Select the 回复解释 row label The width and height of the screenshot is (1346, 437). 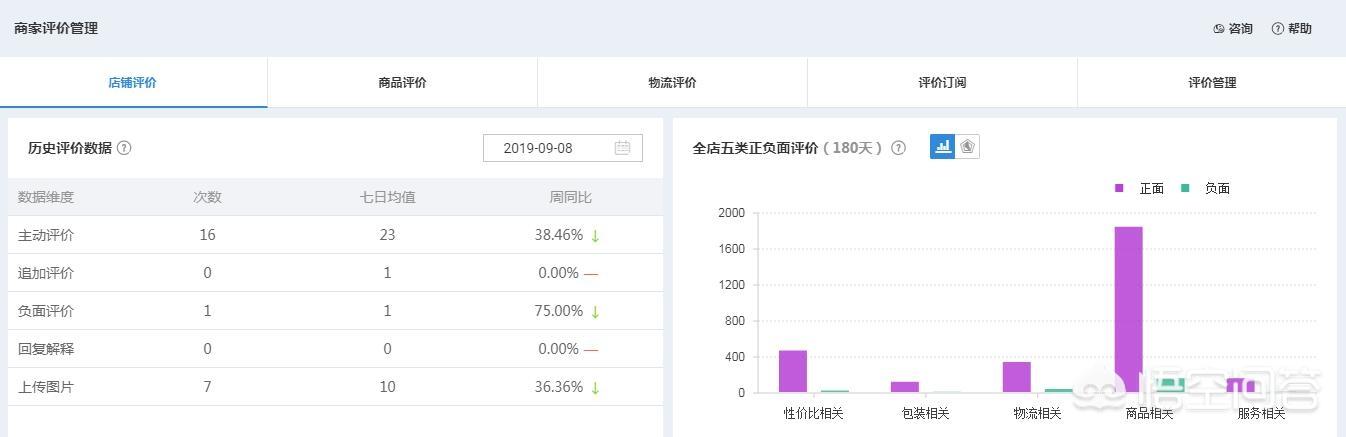point(46,349)
